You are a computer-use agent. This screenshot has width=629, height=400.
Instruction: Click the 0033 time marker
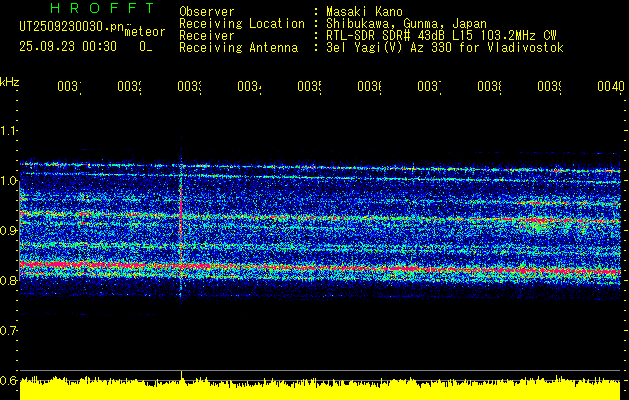coord(189,86)
